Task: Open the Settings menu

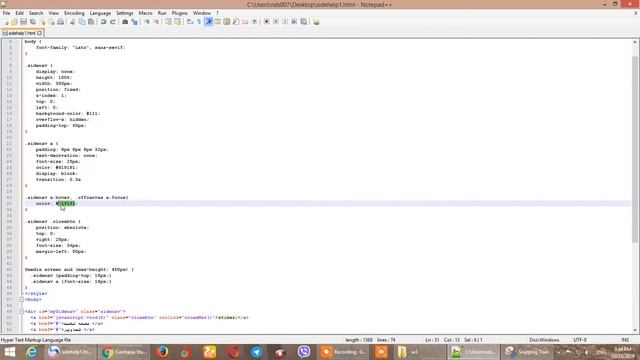Action: (x=124, y=13)
